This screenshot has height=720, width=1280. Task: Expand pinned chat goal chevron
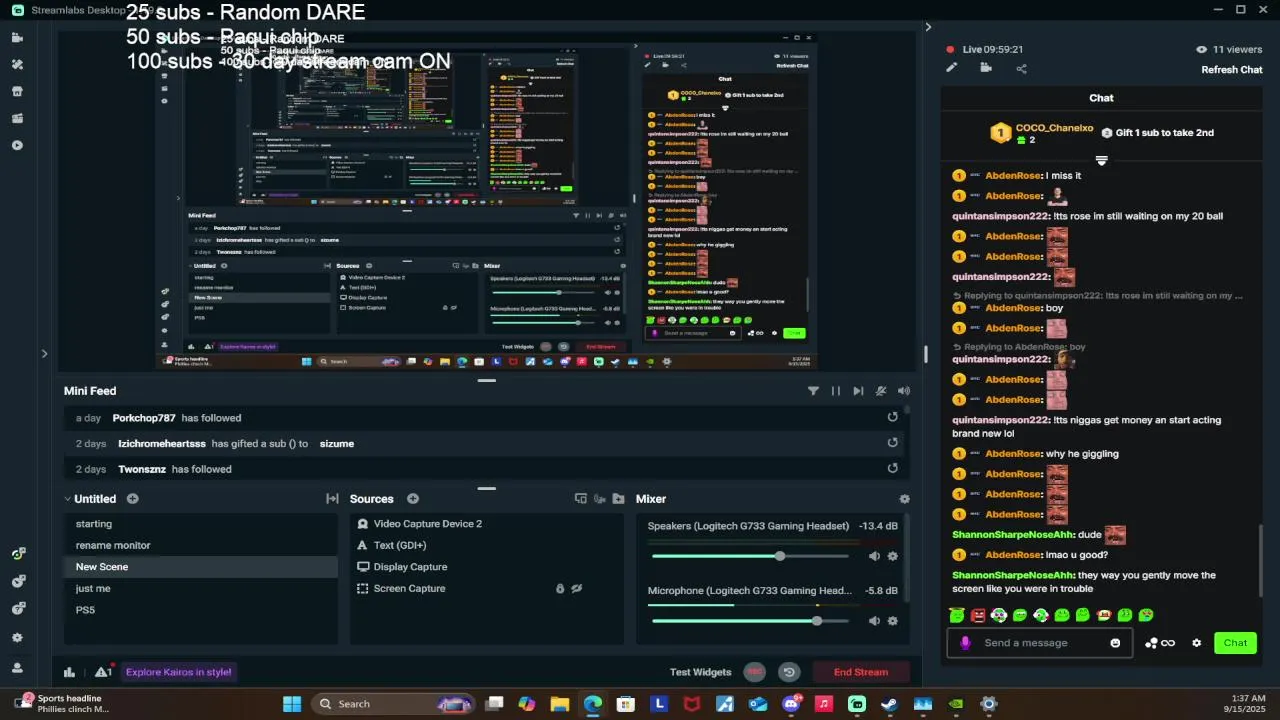[1101, 160]
